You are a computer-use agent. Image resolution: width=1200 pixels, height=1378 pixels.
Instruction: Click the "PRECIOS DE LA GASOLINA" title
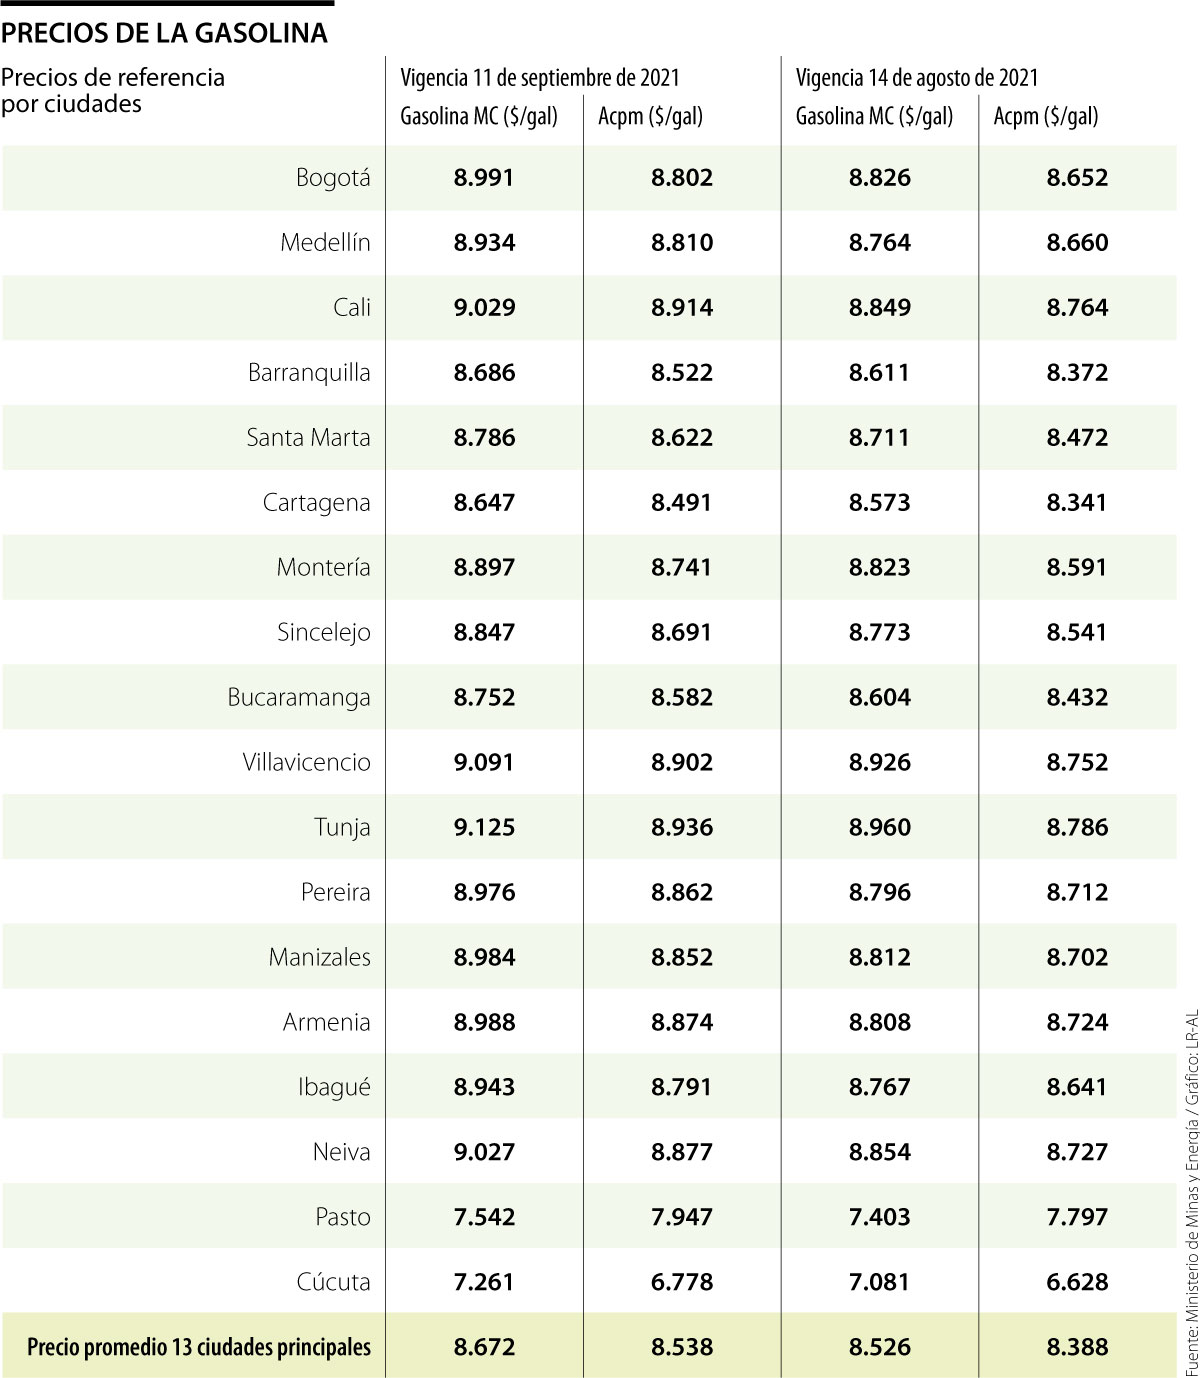tap(164, 33)
